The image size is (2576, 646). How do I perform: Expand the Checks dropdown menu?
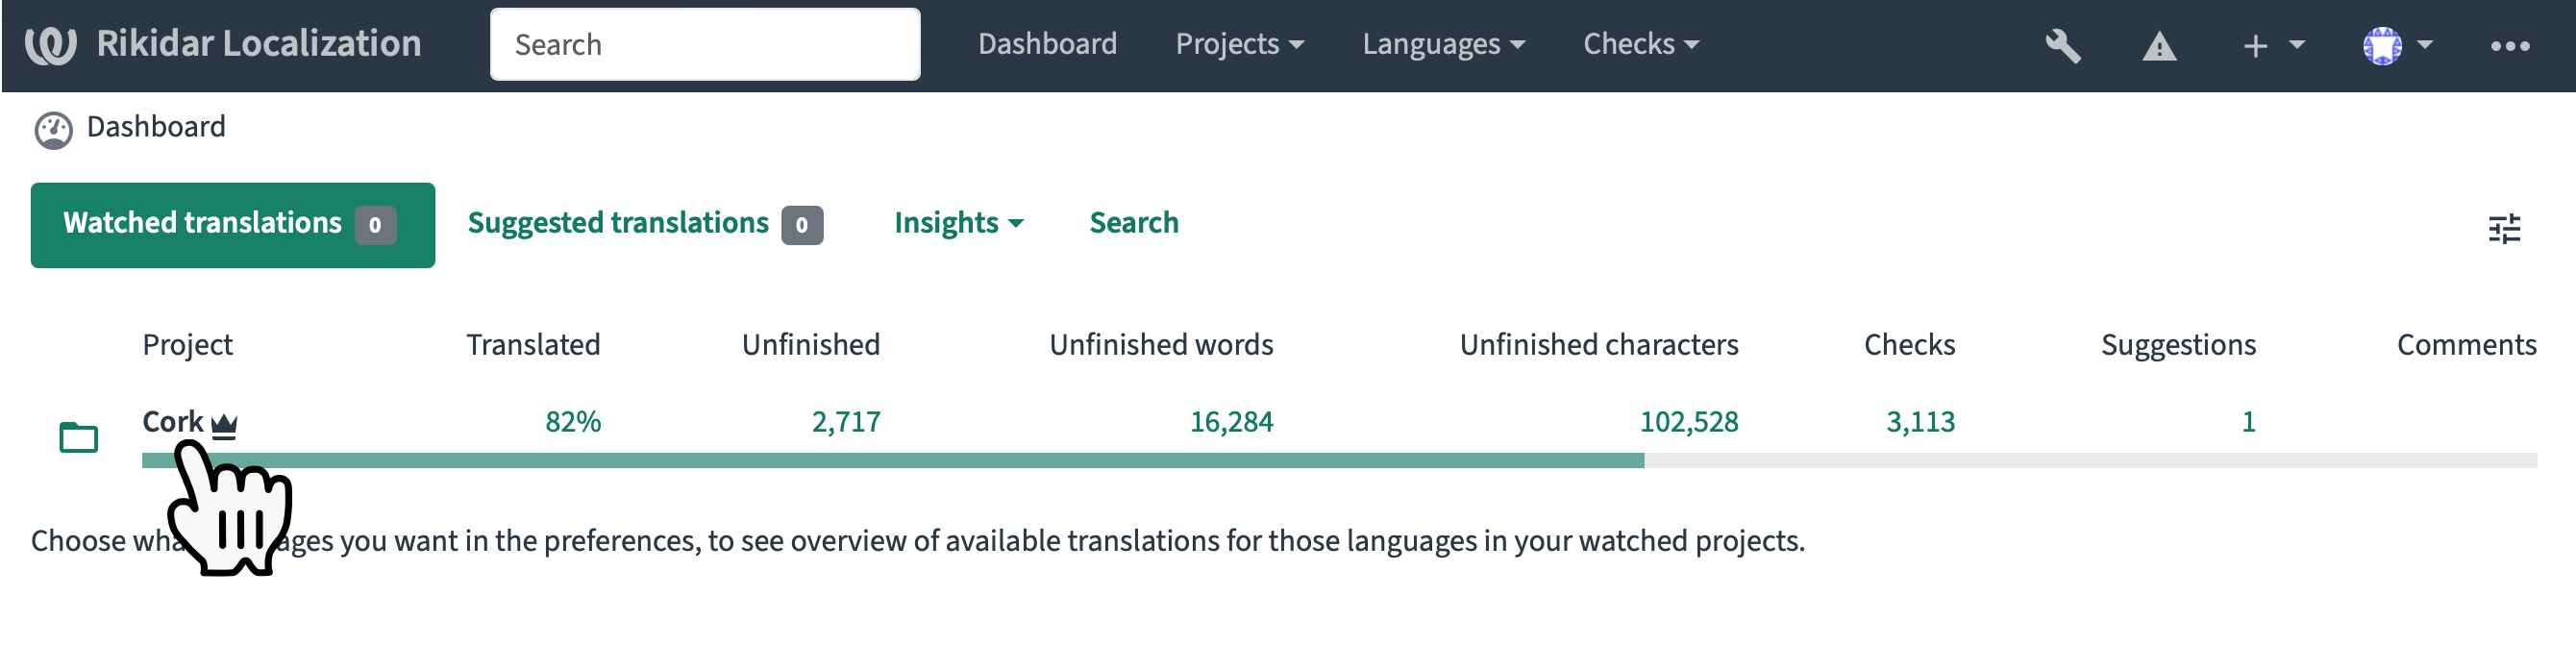pos(1640,44)
